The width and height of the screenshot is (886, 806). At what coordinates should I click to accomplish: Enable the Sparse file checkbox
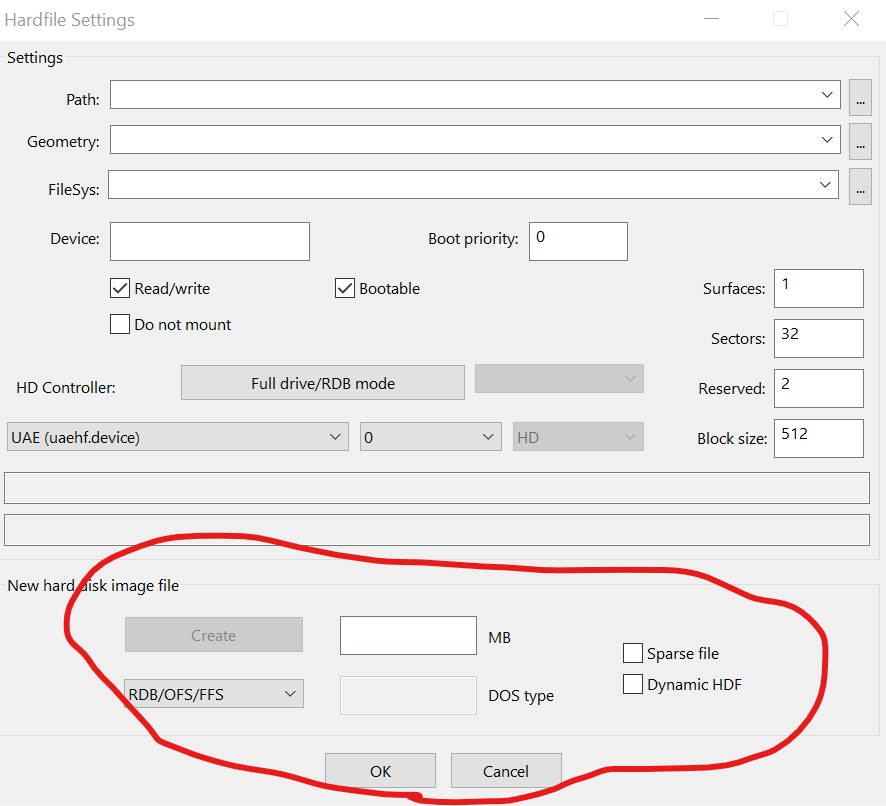(632, 653)
